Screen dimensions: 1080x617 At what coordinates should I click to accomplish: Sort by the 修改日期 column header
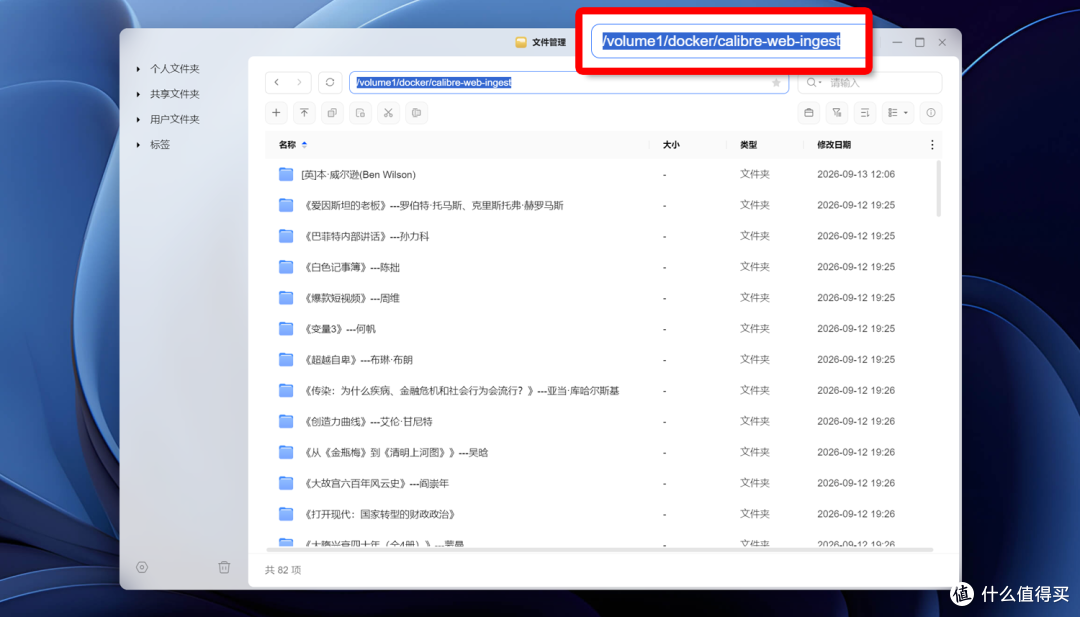coord(834,145)
